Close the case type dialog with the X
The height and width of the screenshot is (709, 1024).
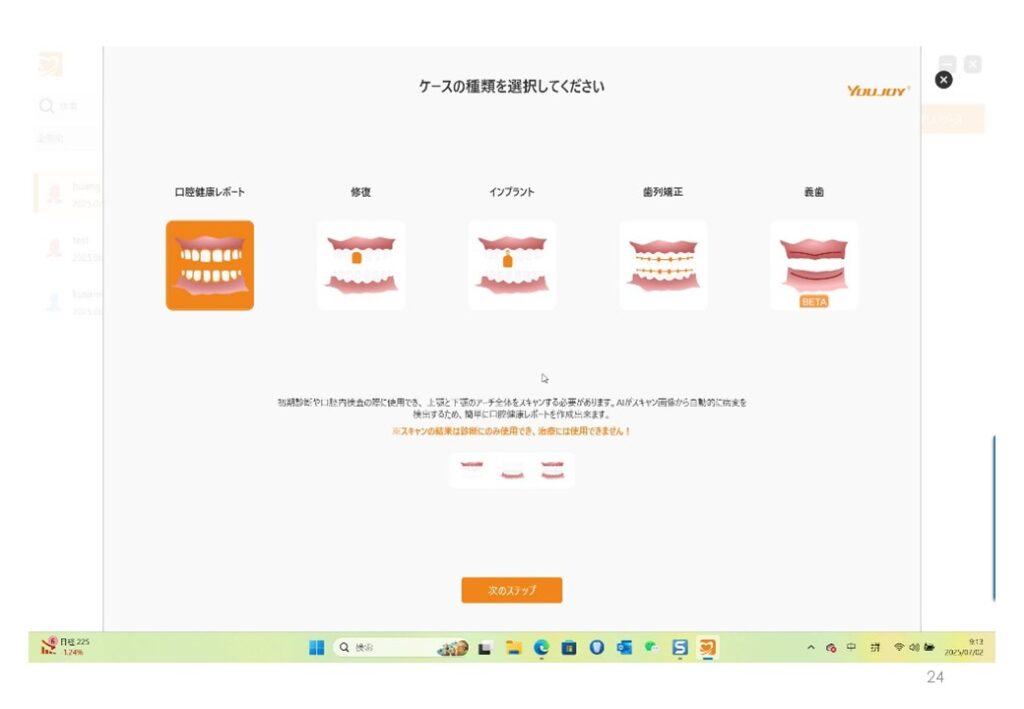pos(943,80)
